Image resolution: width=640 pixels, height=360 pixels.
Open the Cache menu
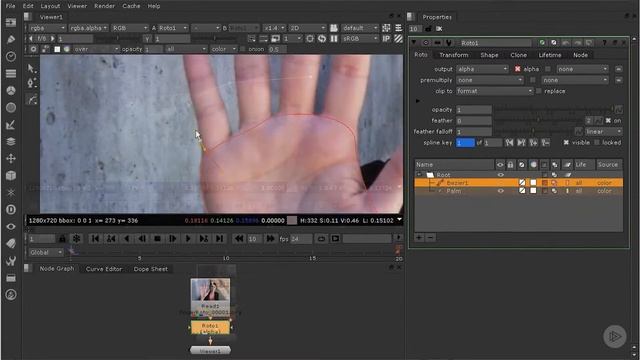point(131,6)
